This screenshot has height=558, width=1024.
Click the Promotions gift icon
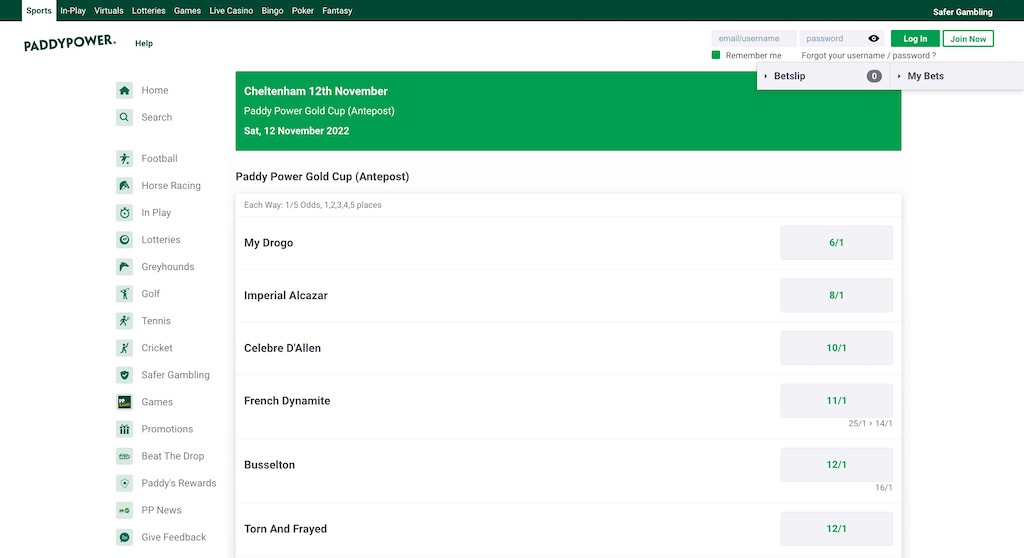tap(124, 429)
